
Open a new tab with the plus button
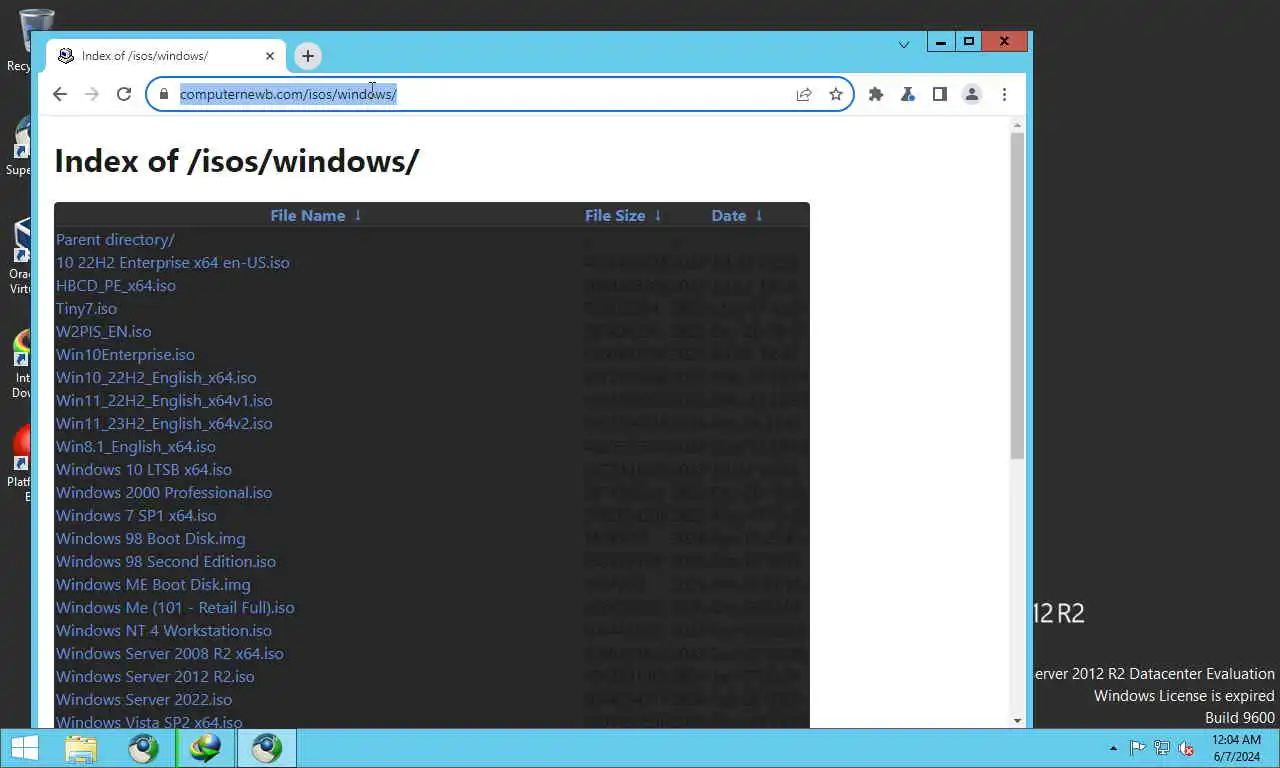308,56
